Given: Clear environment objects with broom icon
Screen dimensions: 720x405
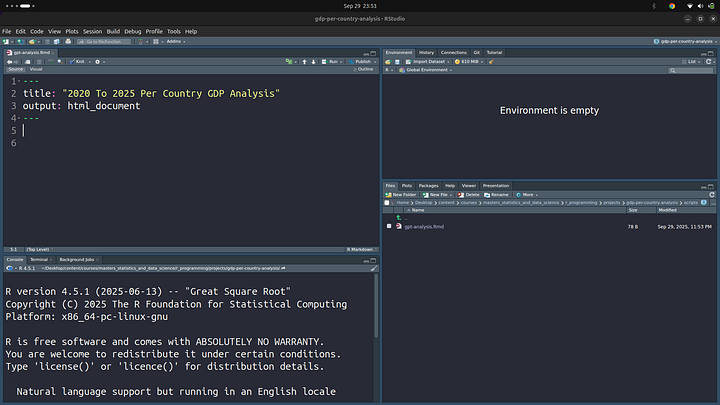Looking at the screenshot, I should pos(491,62).
